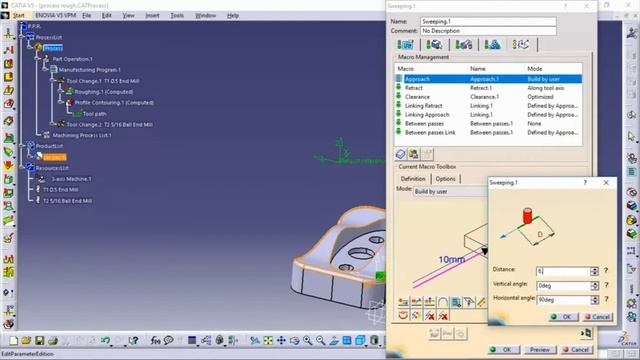Click the Save disk icon in bottom toolbar
Screen dimensions: 640x360
(x=40, y=340)
